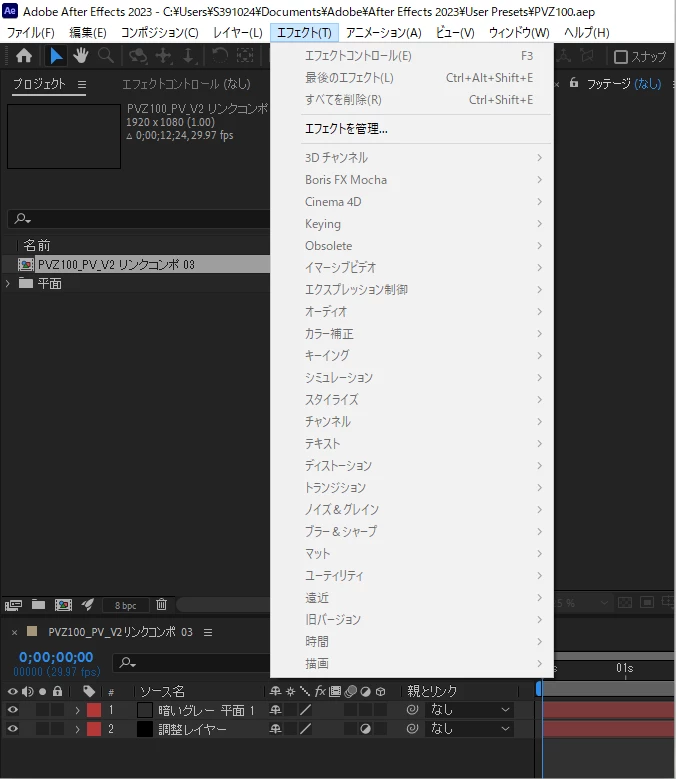This screenshot has width=676, height=779.
Task: Create a new composition icon
Action: [x=63, y=605]
